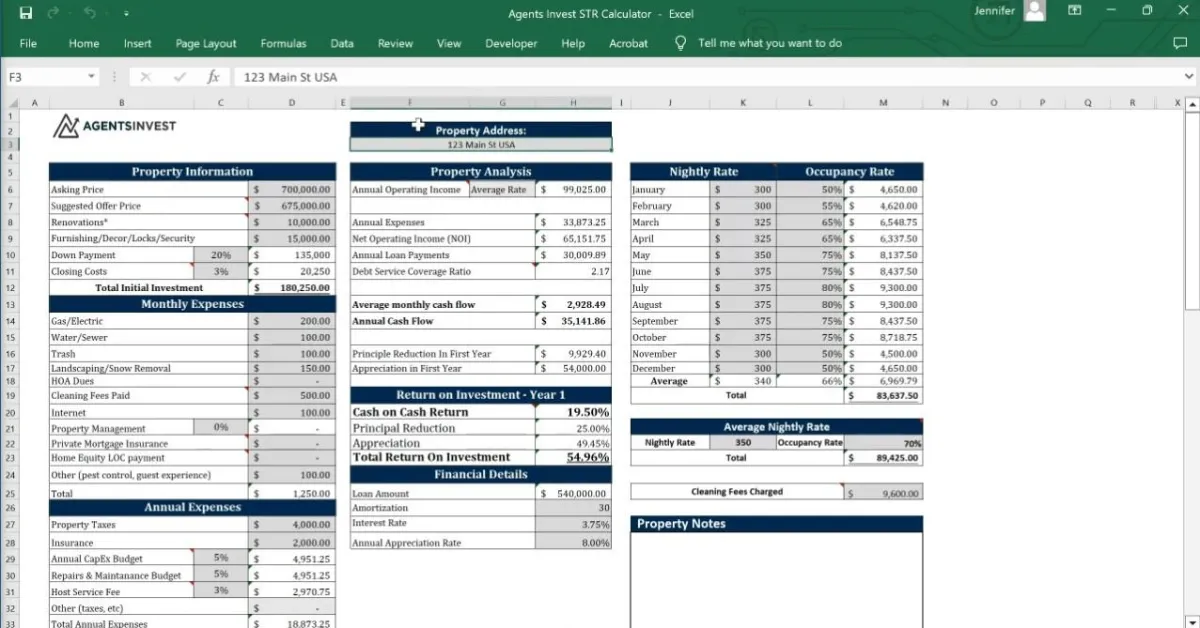Image resolution: width=1200 pixels, height=628 pixels.
Task: Select the Loan Amount 540,000.00 cell
Action: click(573, 494)
